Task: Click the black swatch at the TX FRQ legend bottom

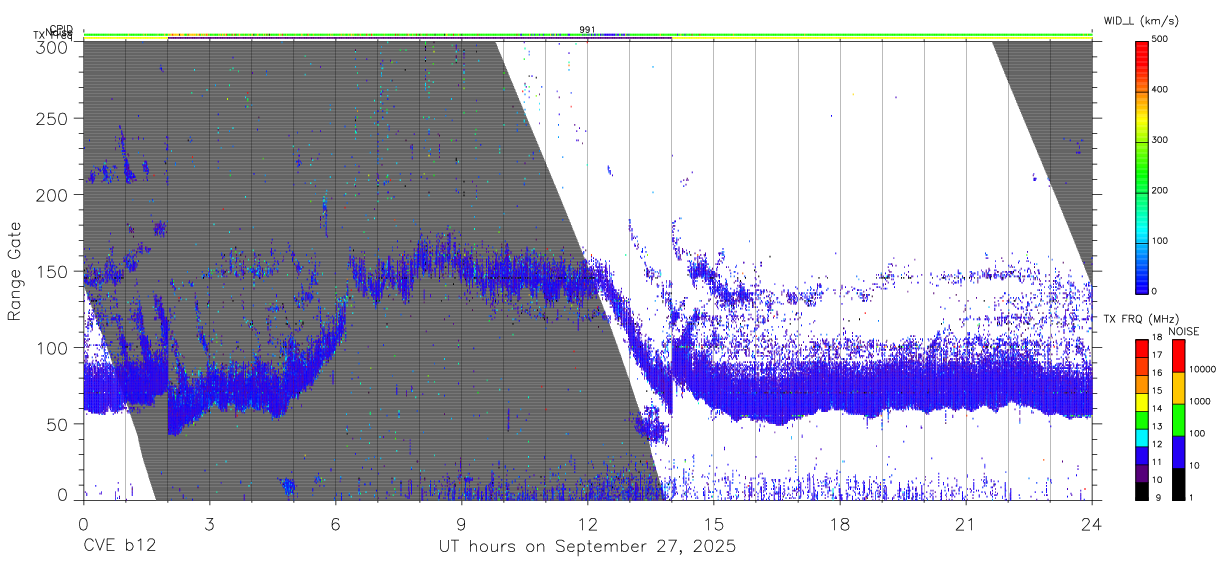Action: tap(1141, 490)
